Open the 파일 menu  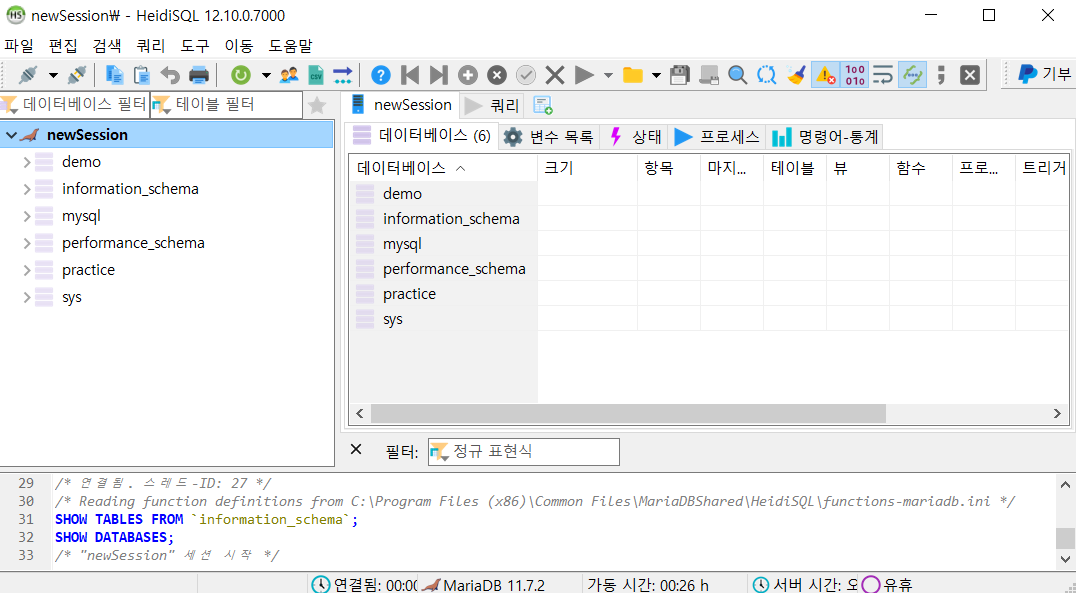coord(19,46)
